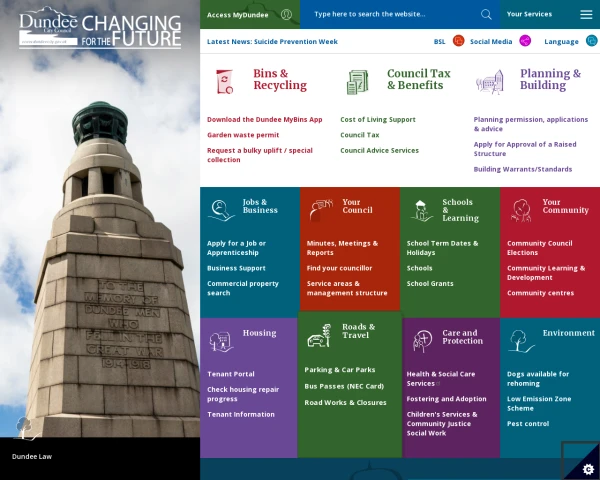This screenshot has height=480, width=600.
Task: Click the search magnifier icon
Action: pyautogui.click(x=486, y=15)
